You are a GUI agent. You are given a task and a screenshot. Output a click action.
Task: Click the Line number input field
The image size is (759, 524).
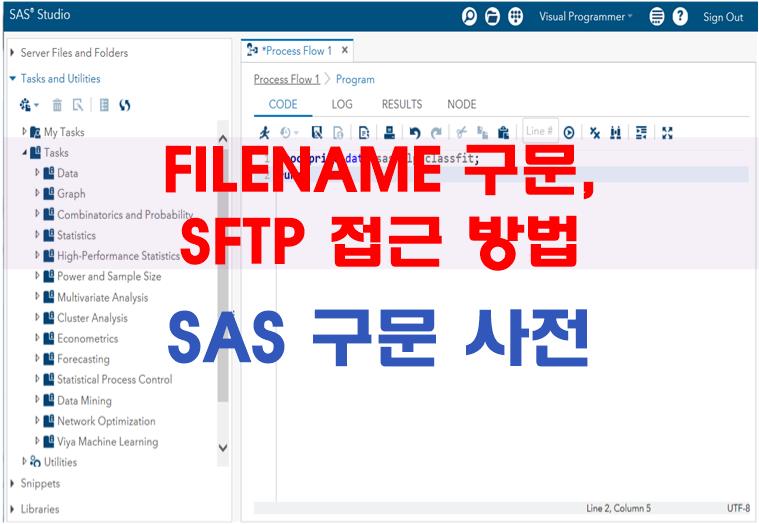click(x=540, y=131)
